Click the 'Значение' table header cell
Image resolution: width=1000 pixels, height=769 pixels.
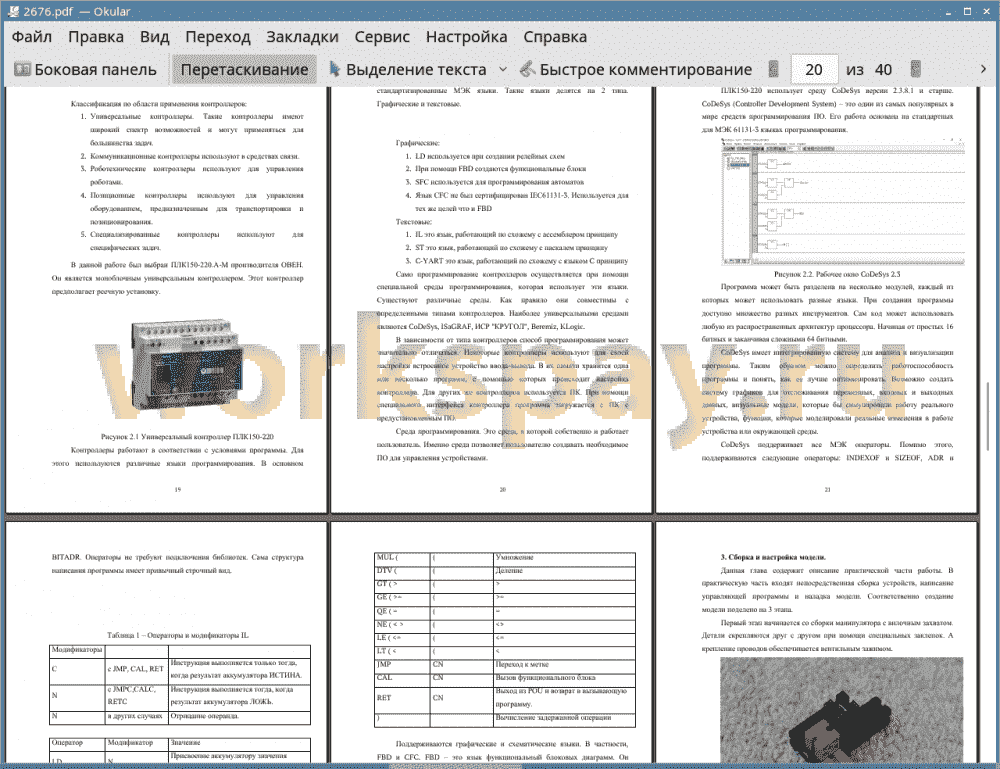[239, 743]
